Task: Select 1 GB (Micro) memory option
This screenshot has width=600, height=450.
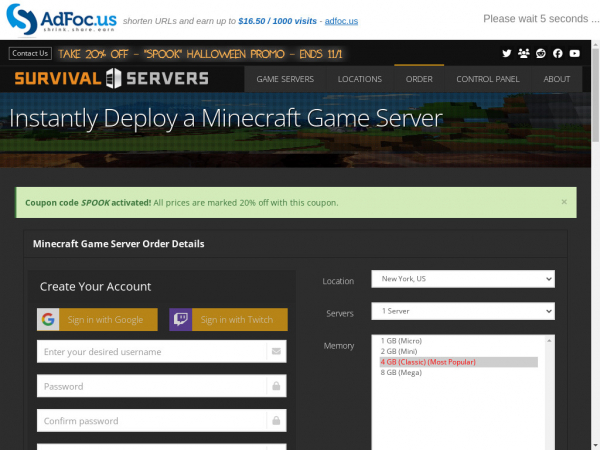Action: [x=401, y=341]
